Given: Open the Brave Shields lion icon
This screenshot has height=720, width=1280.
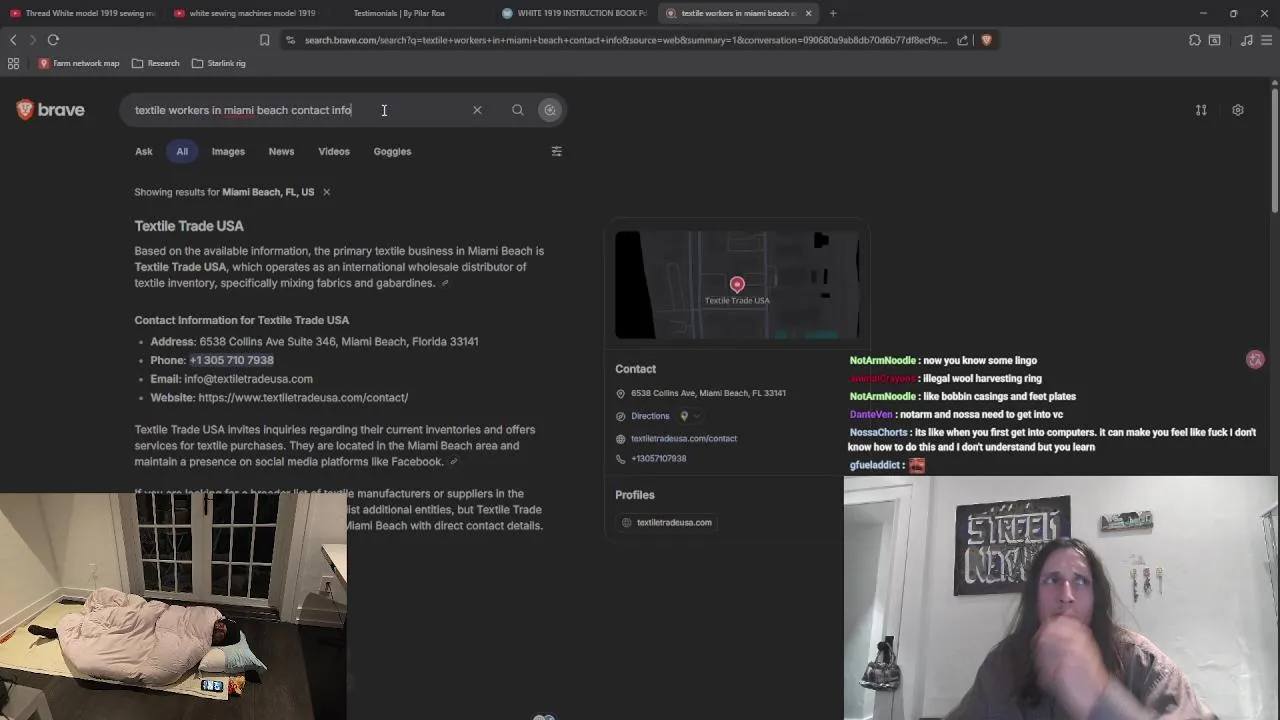Looking at the screenshot, I should tap(986, 40).
